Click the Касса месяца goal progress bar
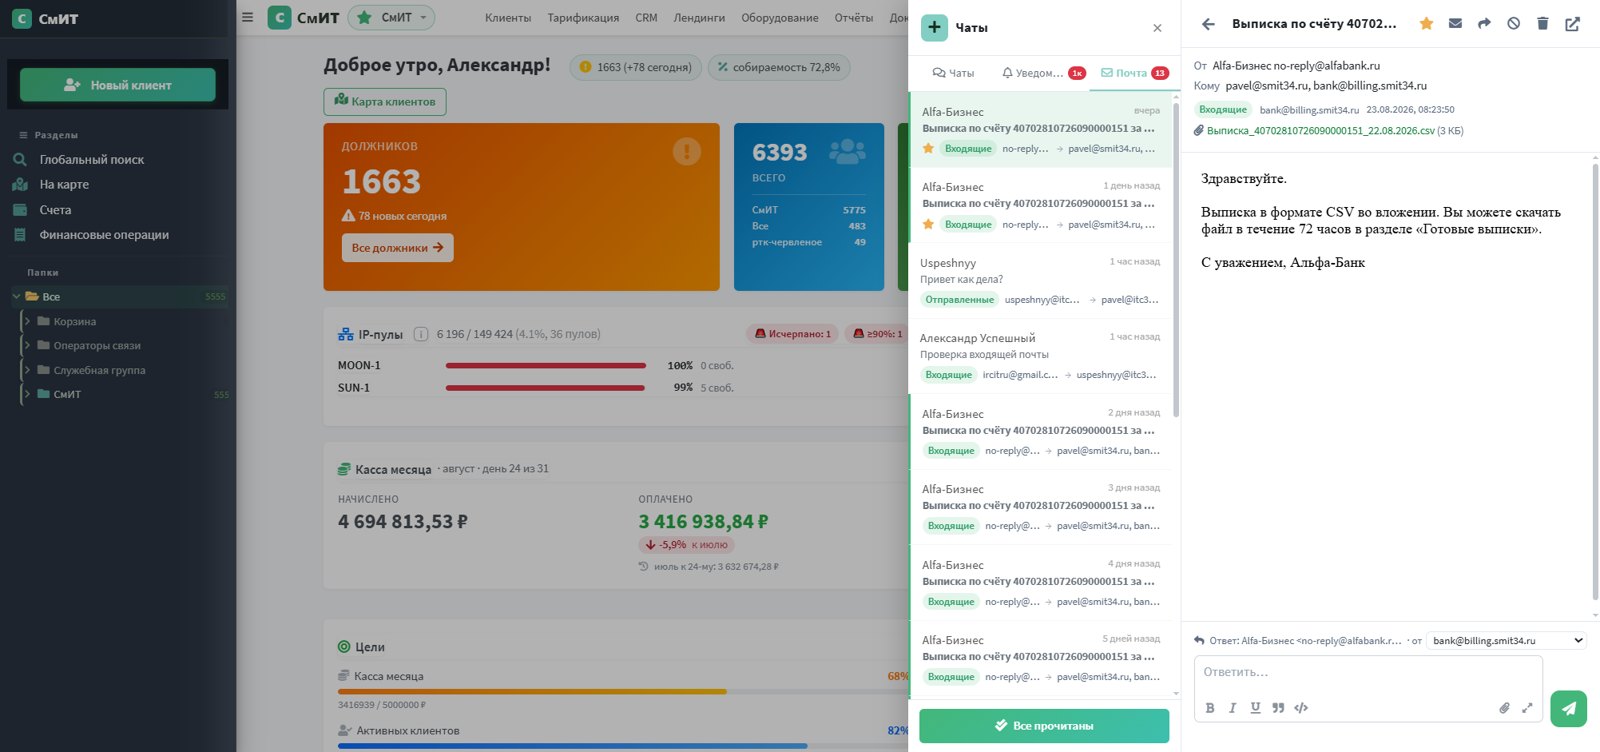1600x752 pixels. [x=623, y=691]
